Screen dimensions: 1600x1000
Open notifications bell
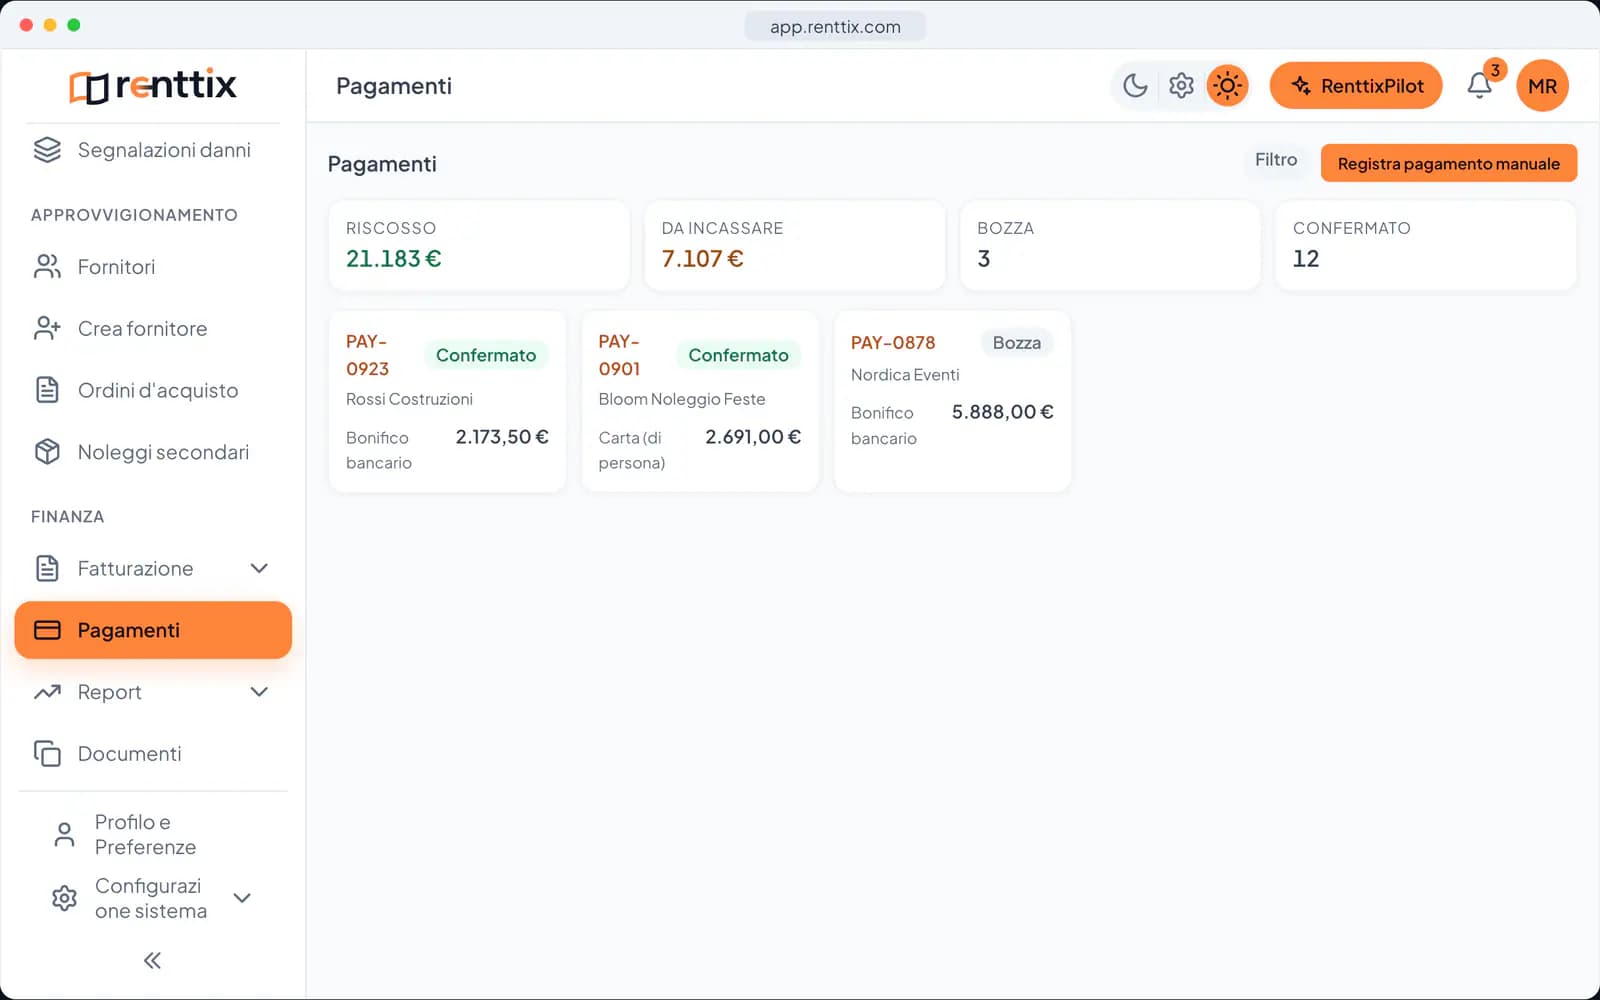(x=1480, y=86)
